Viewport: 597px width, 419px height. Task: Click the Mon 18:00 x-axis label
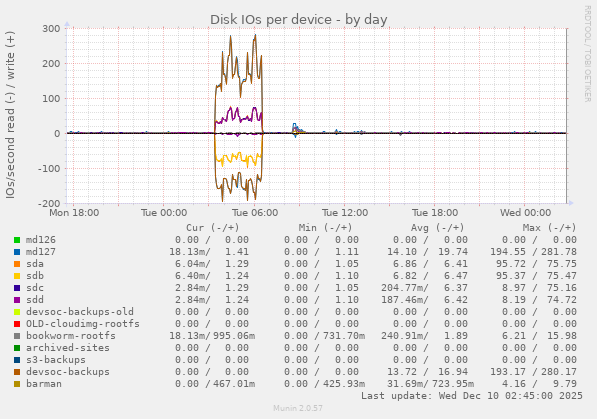(74, 213)
